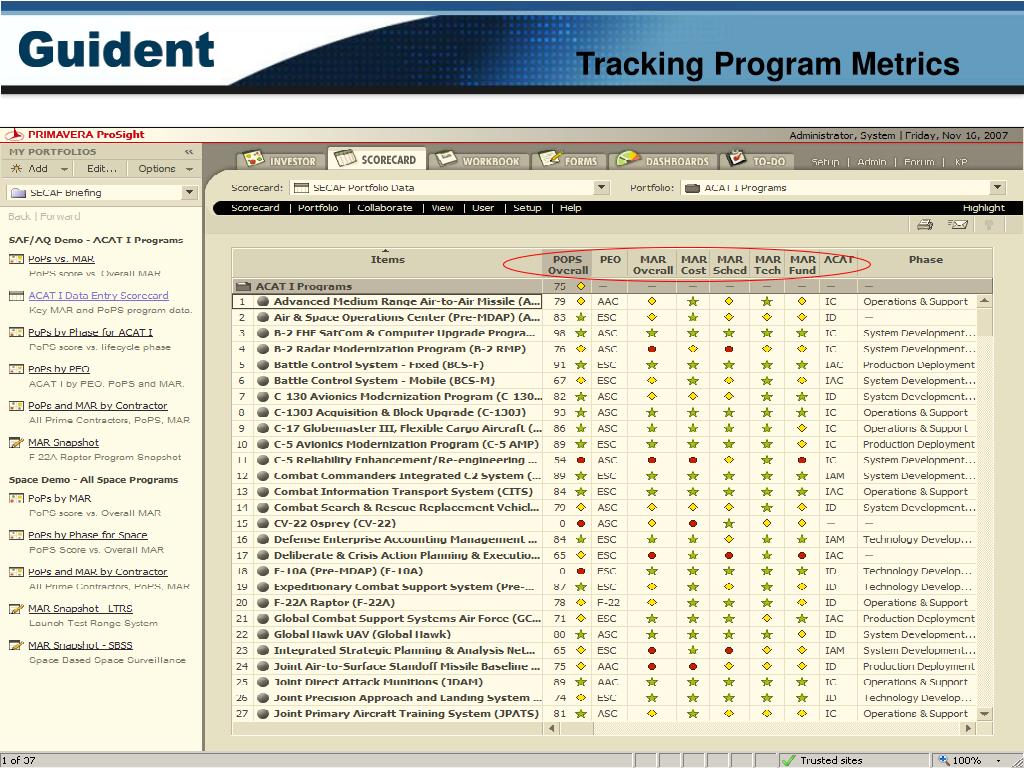Image resolution: width=1024 pixels, height=768 pixels.
Task: Click the Highlight option
Action: [984, 208]
